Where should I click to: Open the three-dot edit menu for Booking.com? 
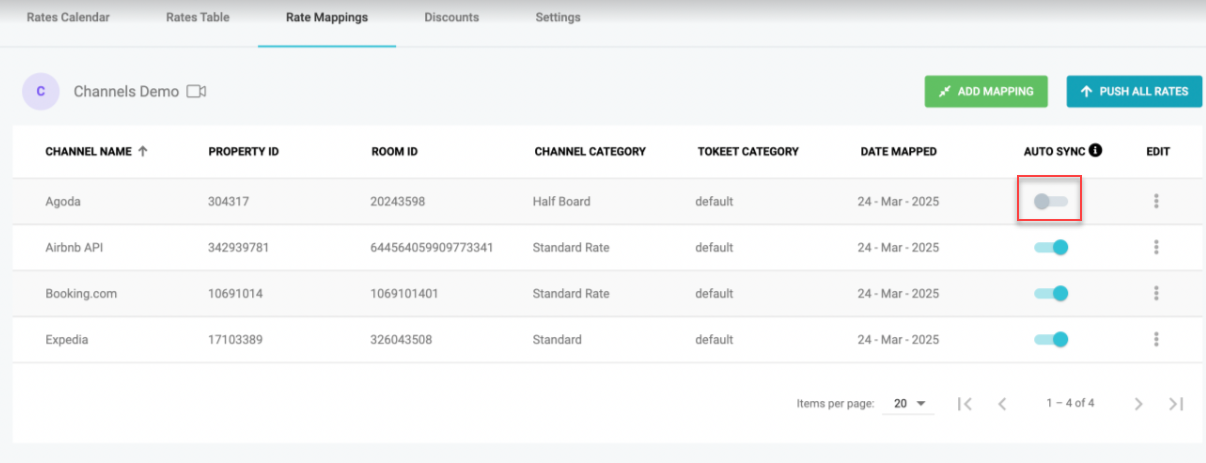click(x=1156, y=293)
